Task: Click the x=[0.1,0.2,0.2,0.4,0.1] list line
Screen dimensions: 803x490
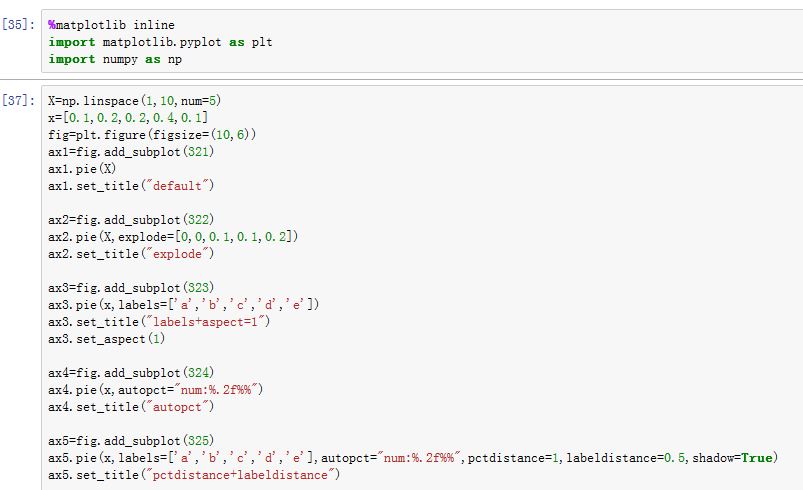Action: coord(128,118)
